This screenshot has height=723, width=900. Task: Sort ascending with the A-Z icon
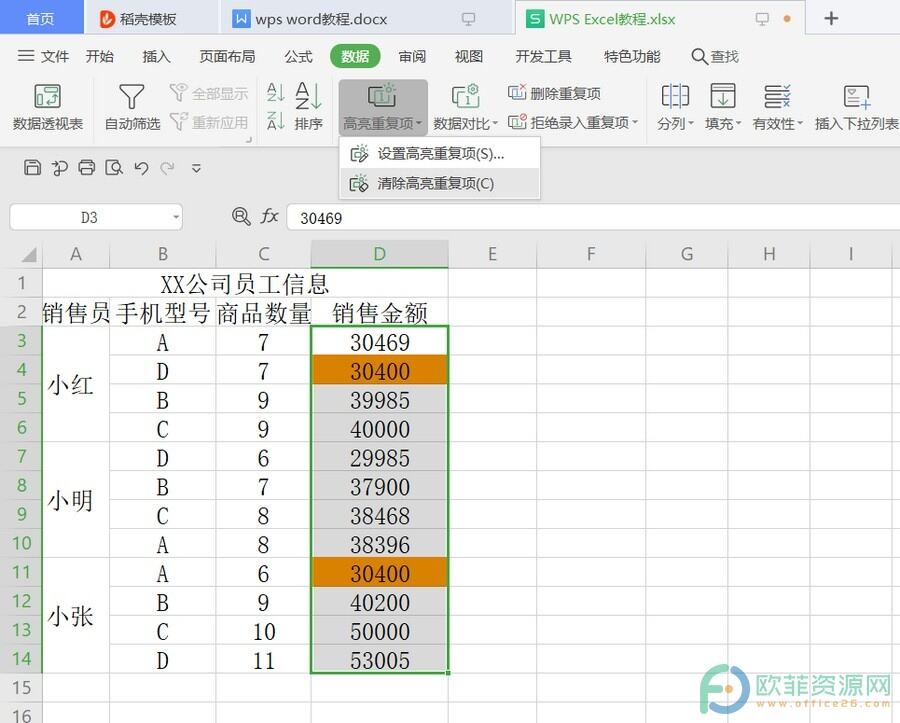(276, 92)
